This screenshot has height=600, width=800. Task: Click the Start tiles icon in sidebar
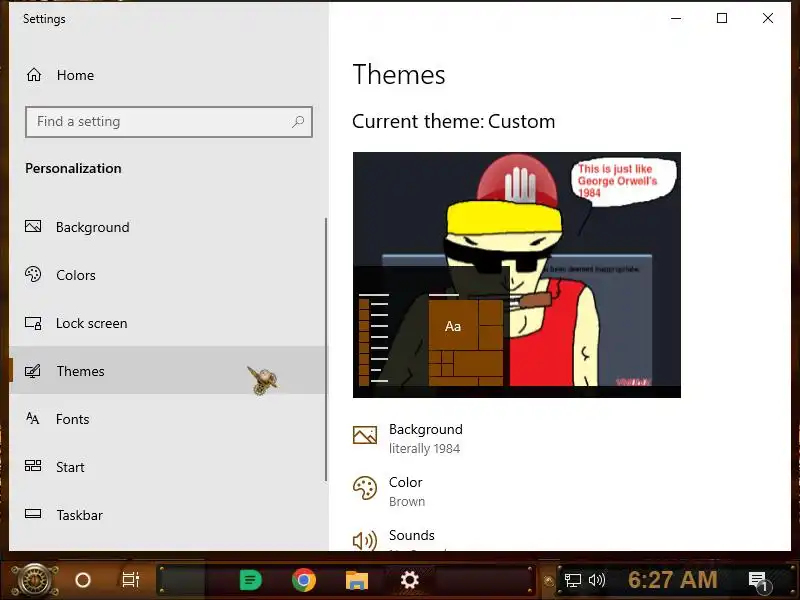33,465
